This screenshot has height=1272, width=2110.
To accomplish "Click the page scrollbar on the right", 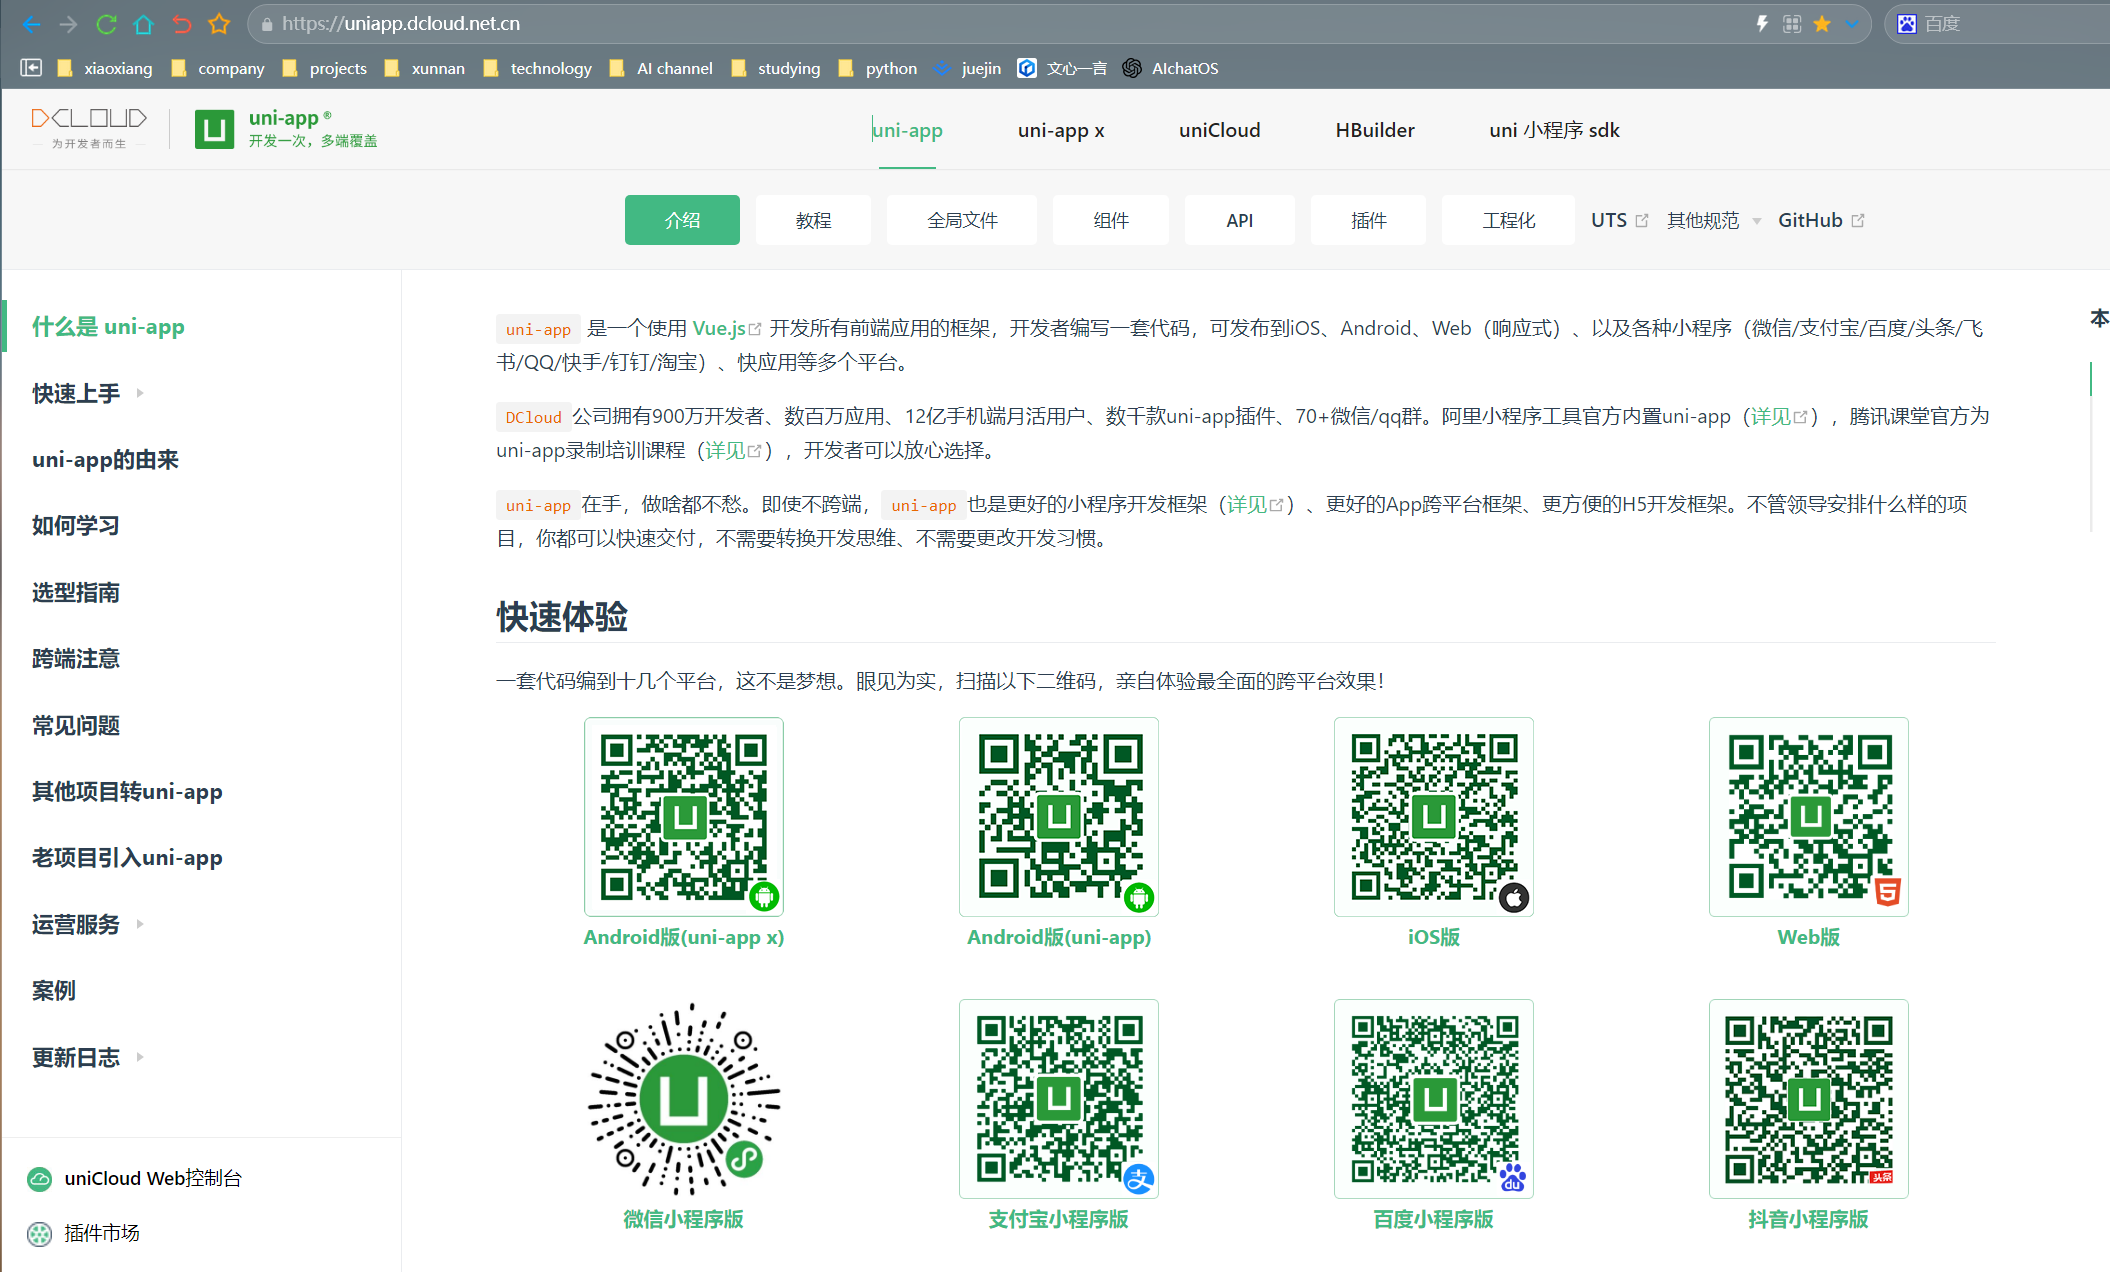I will pos(2091,445).
